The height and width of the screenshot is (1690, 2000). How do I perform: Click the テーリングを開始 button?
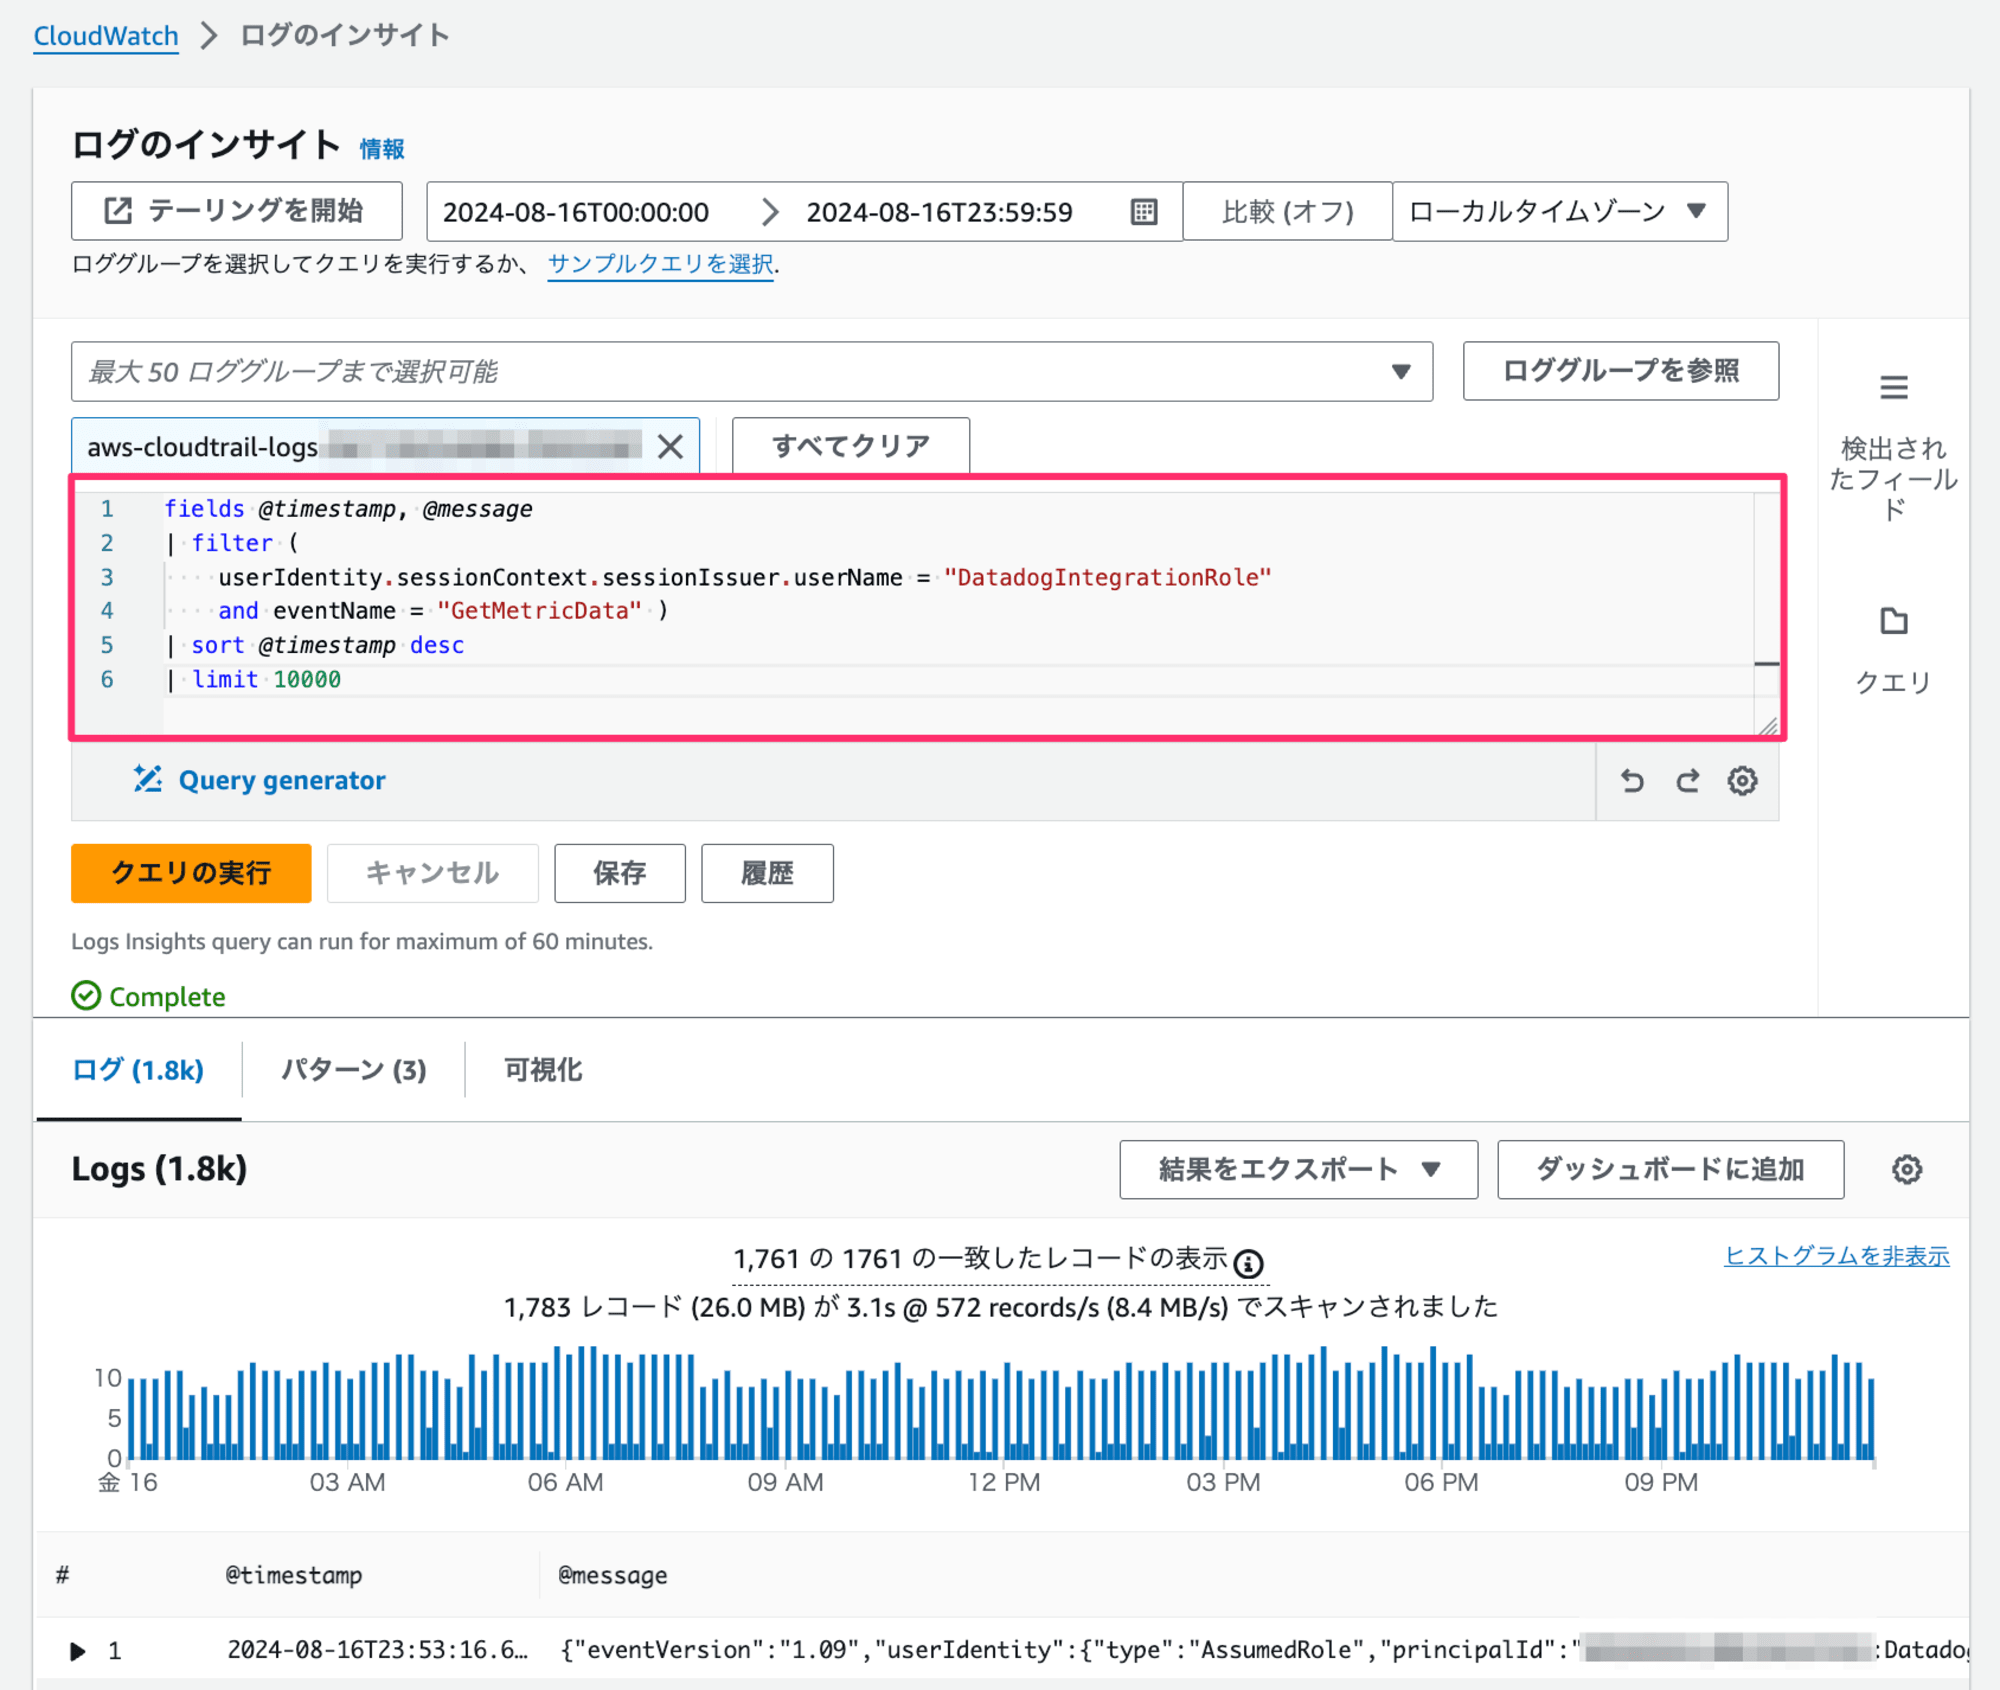(x=237, y=211)
